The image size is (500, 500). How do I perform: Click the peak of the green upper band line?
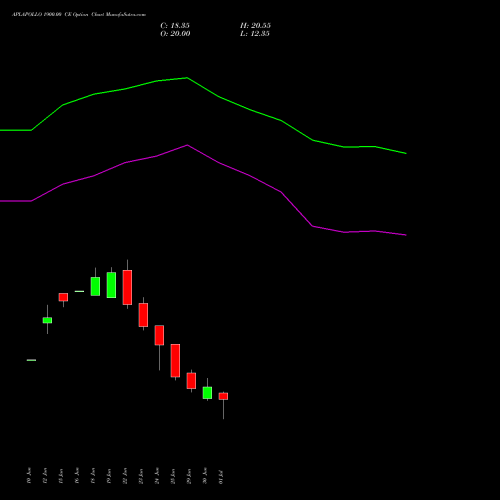[187, 78]
